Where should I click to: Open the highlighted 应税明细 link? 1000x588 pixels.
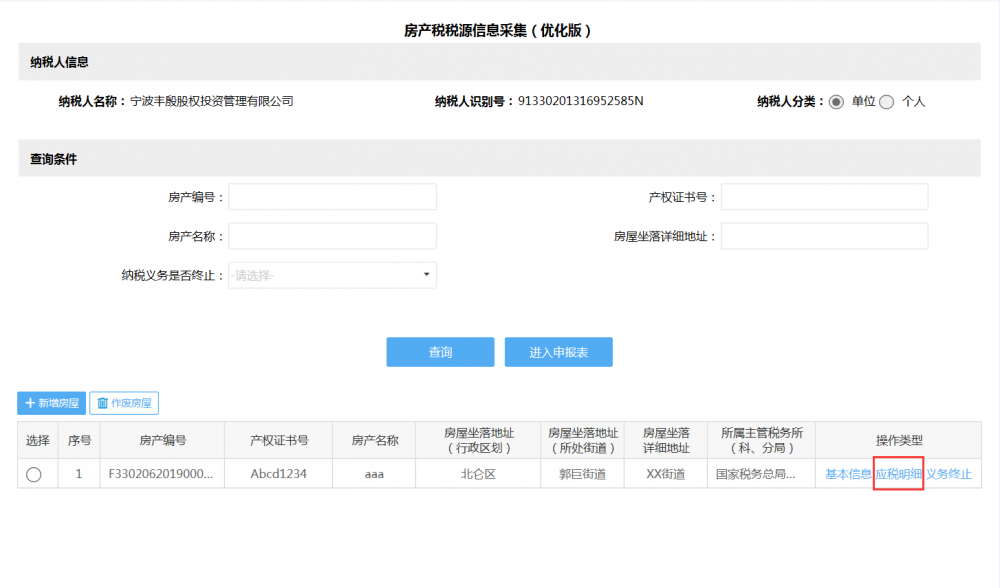click(897, 474)
